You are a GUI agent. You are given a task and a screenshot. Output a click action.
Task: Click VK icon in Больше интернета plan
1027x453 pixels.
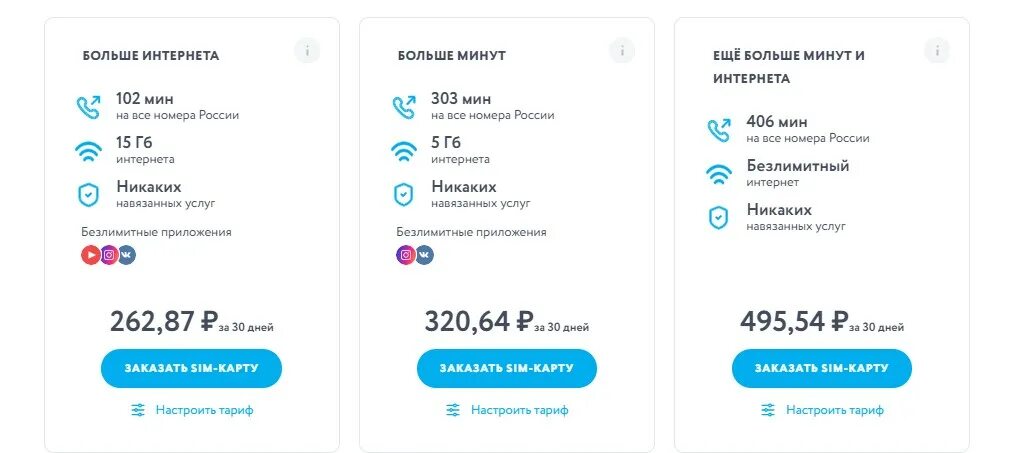[x=126, y=255]
